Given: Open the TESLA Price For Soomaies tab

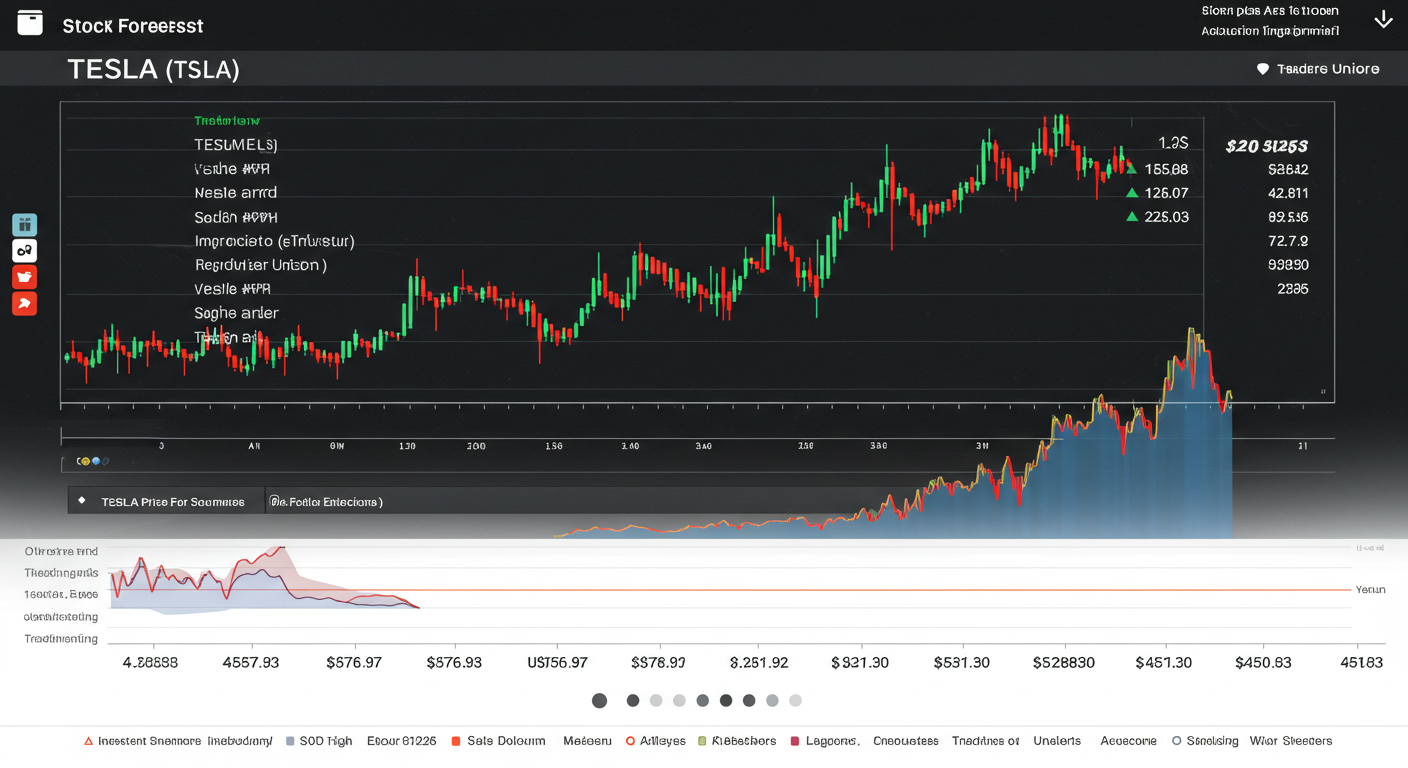Looking at the screenshot, I should tap(166, 501).
